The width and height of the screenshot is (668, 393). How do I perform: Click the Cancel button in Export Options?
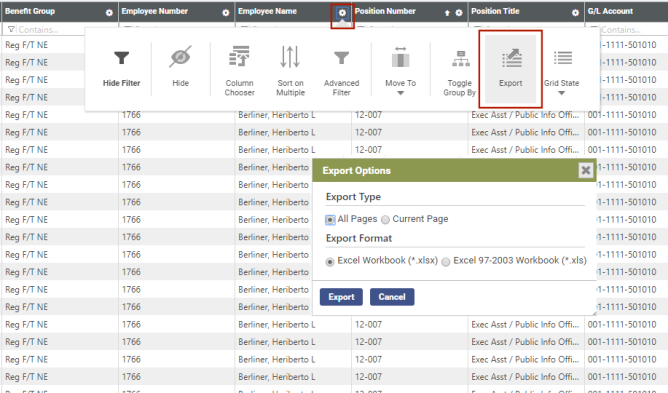pos(392,297)
